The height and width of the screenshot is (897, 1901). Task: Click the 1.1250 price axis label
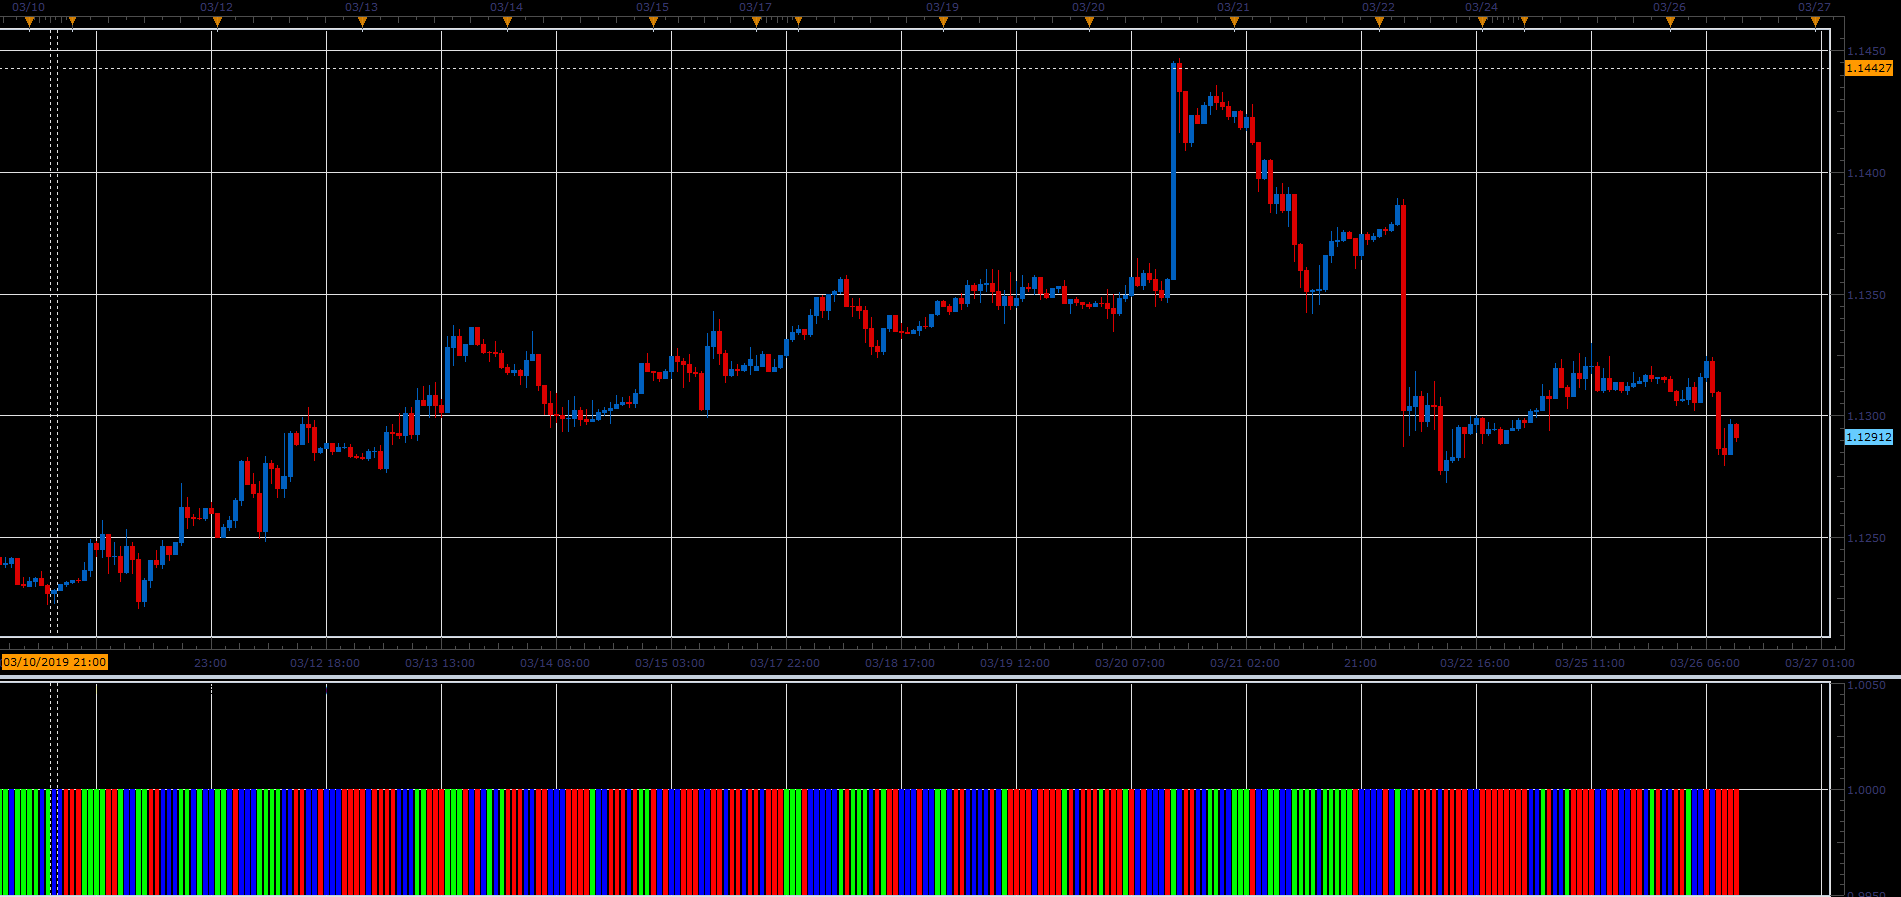tap(1866, 538)
